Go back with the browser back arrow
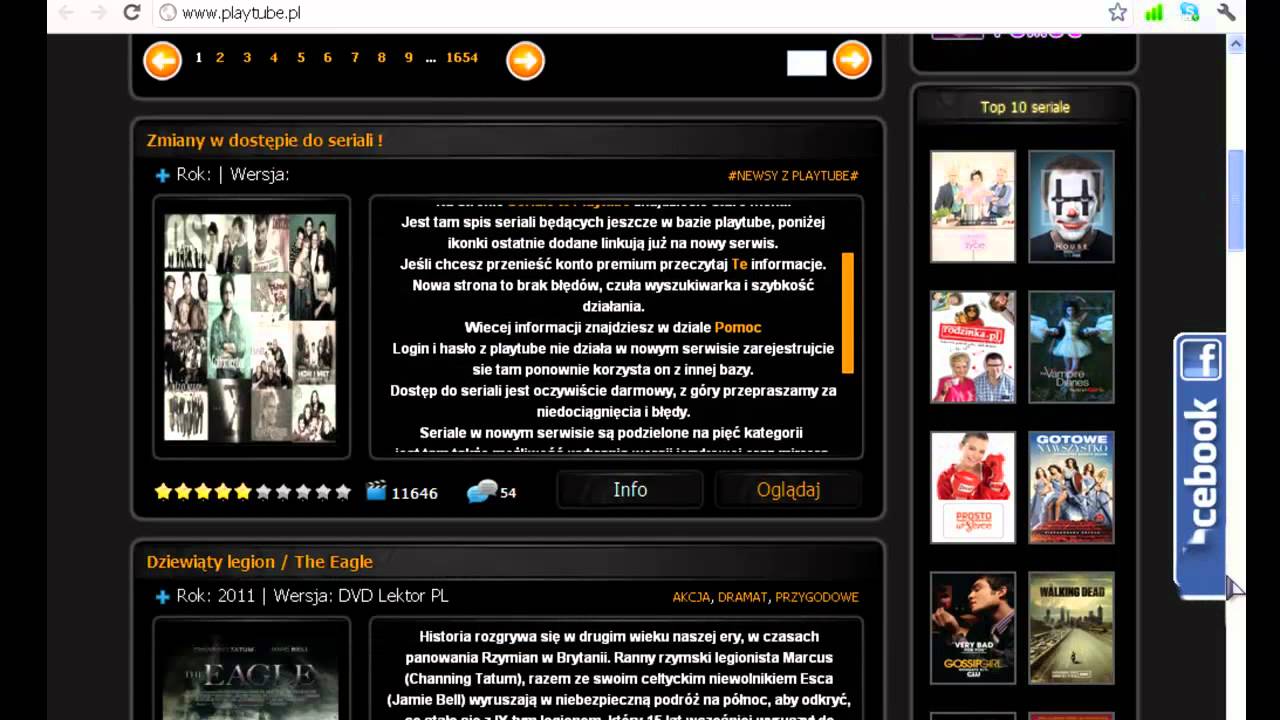 pyautogui.click(x=66, y=13)
